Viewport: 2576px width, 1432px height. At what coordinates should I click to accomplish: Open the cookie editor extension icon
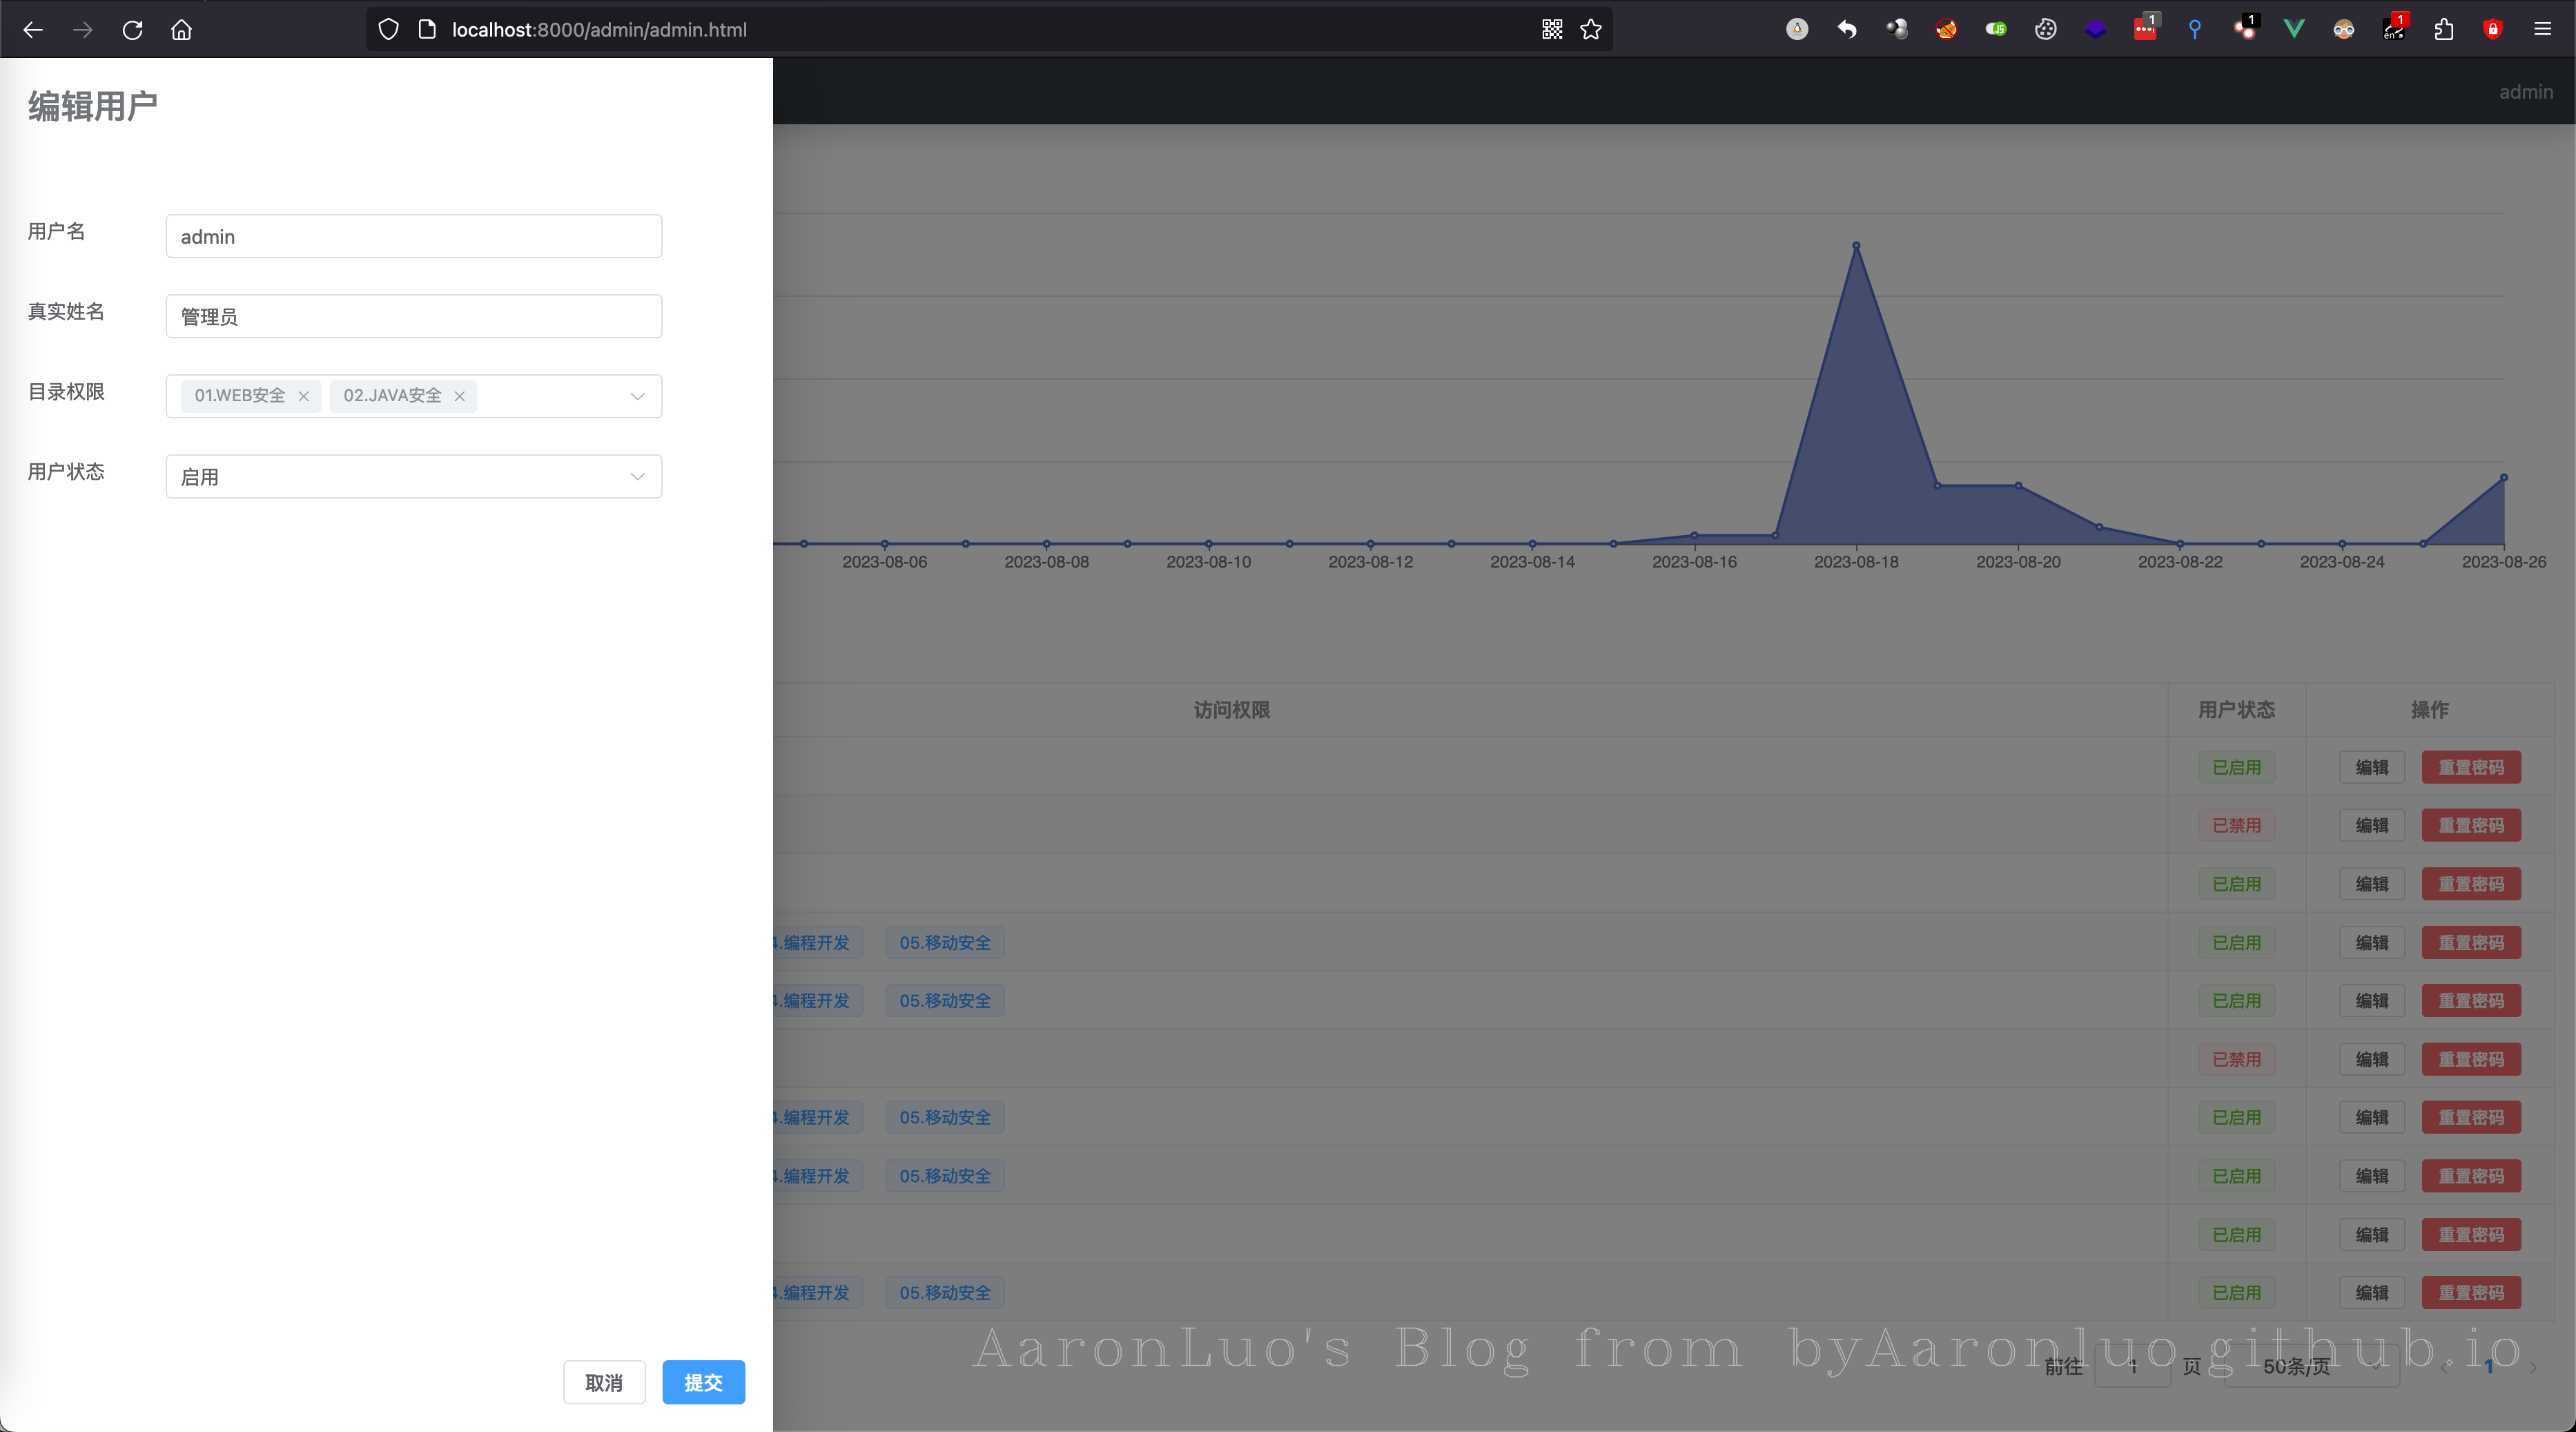(2046, 30)
